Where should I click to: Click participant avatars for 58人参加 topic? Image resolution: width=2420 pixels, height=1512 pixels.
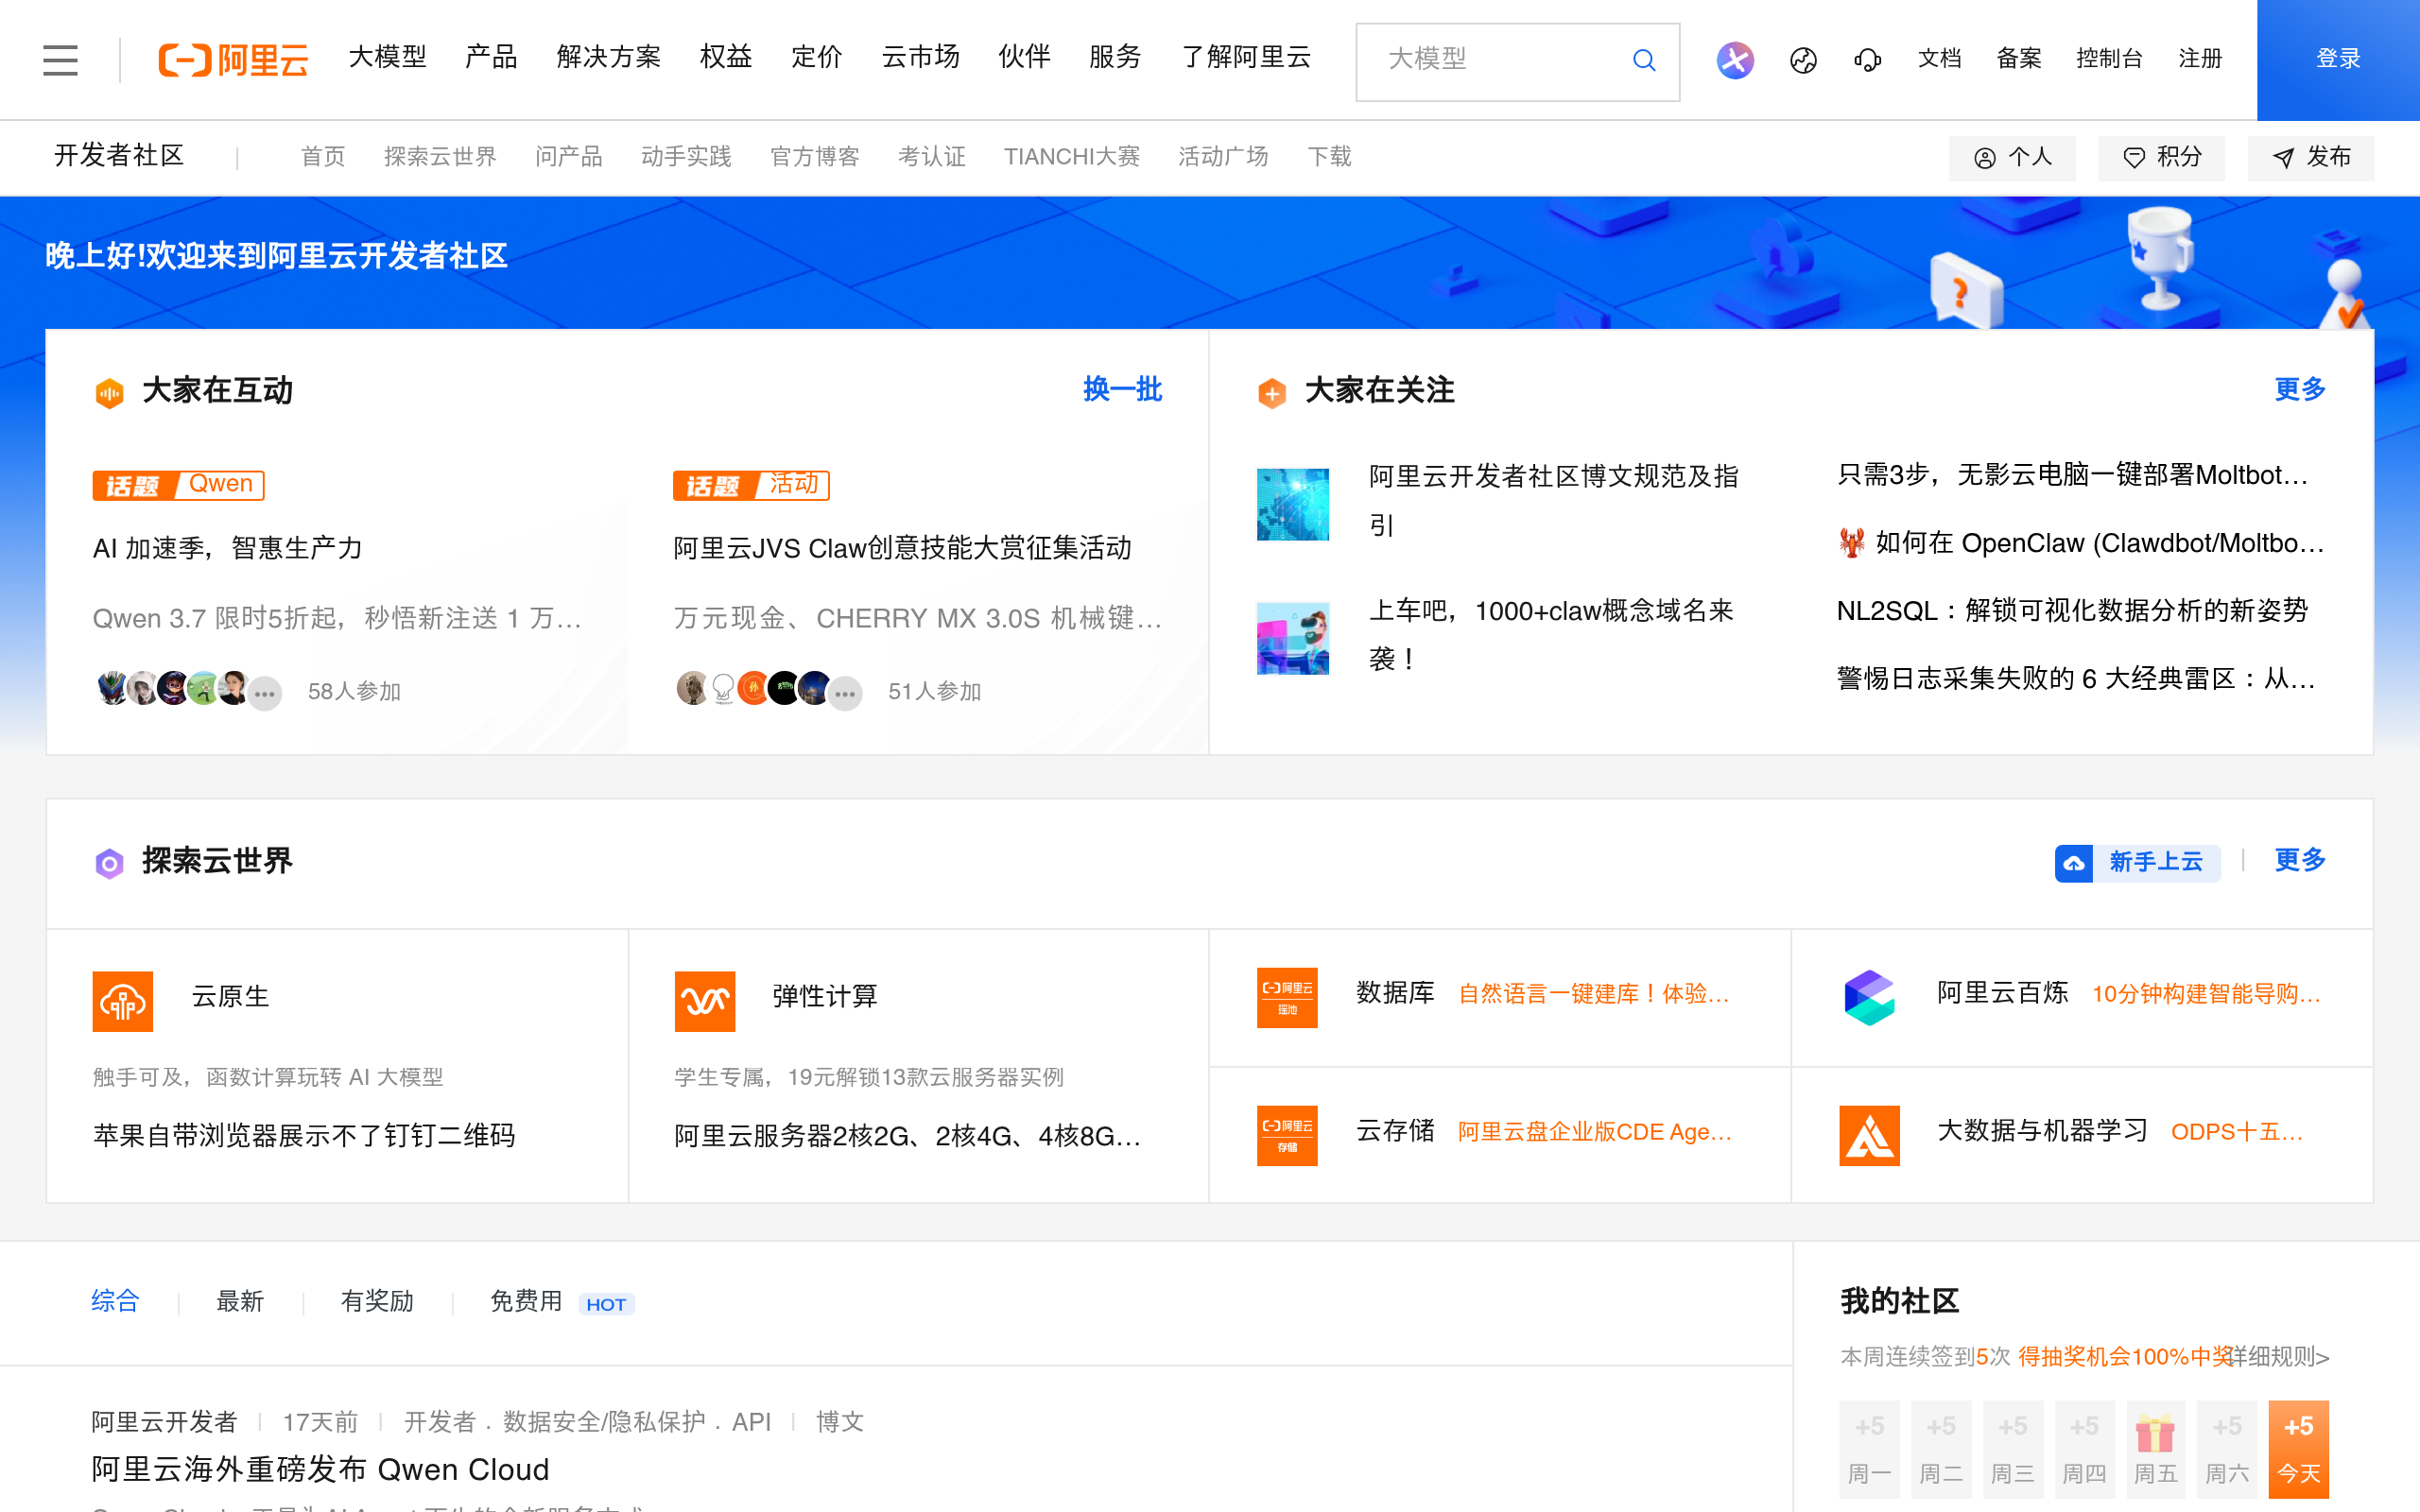click(188, 690)
